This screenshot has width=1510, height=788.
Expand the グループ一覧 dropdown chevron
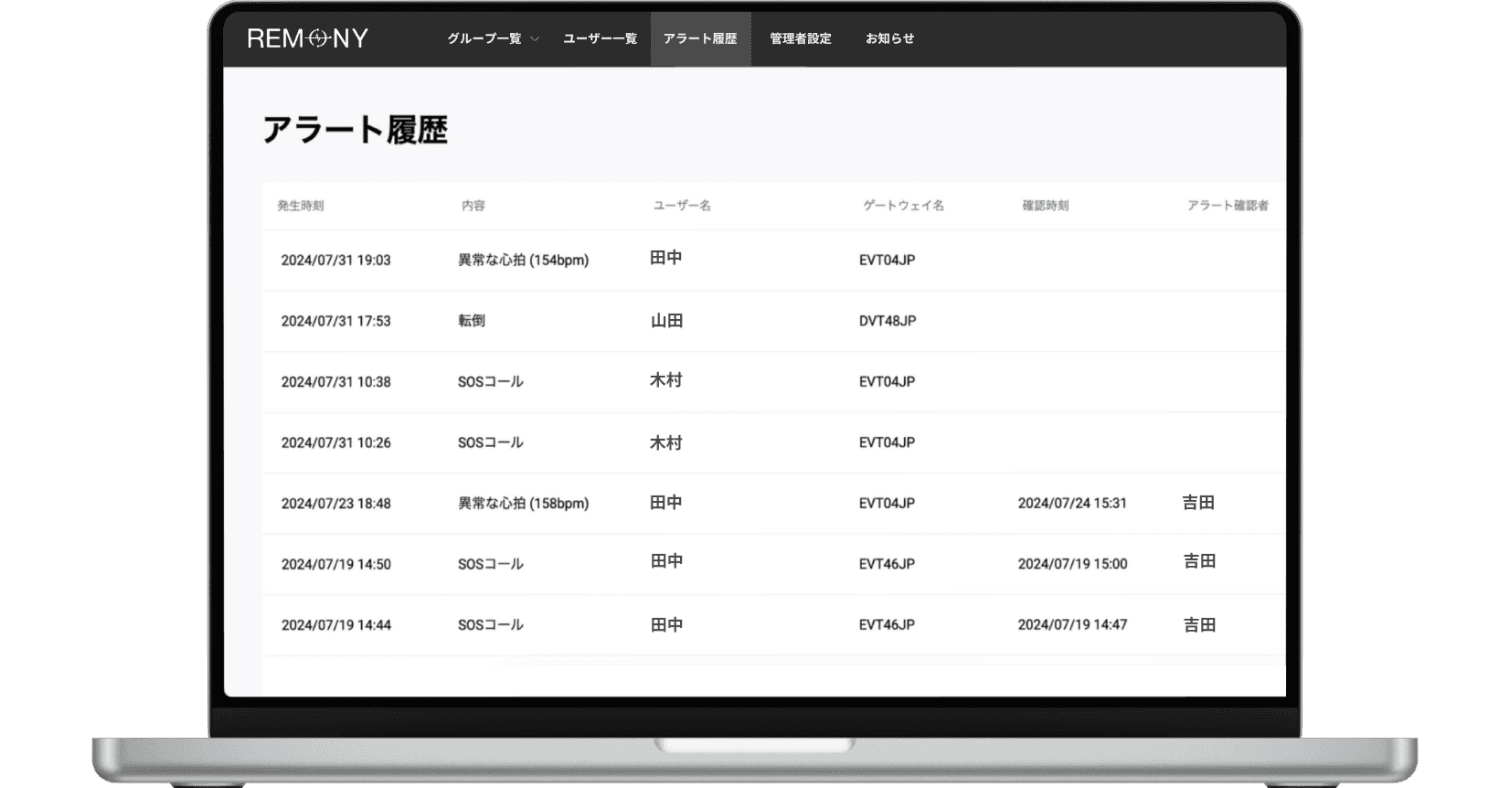(534, 40)
